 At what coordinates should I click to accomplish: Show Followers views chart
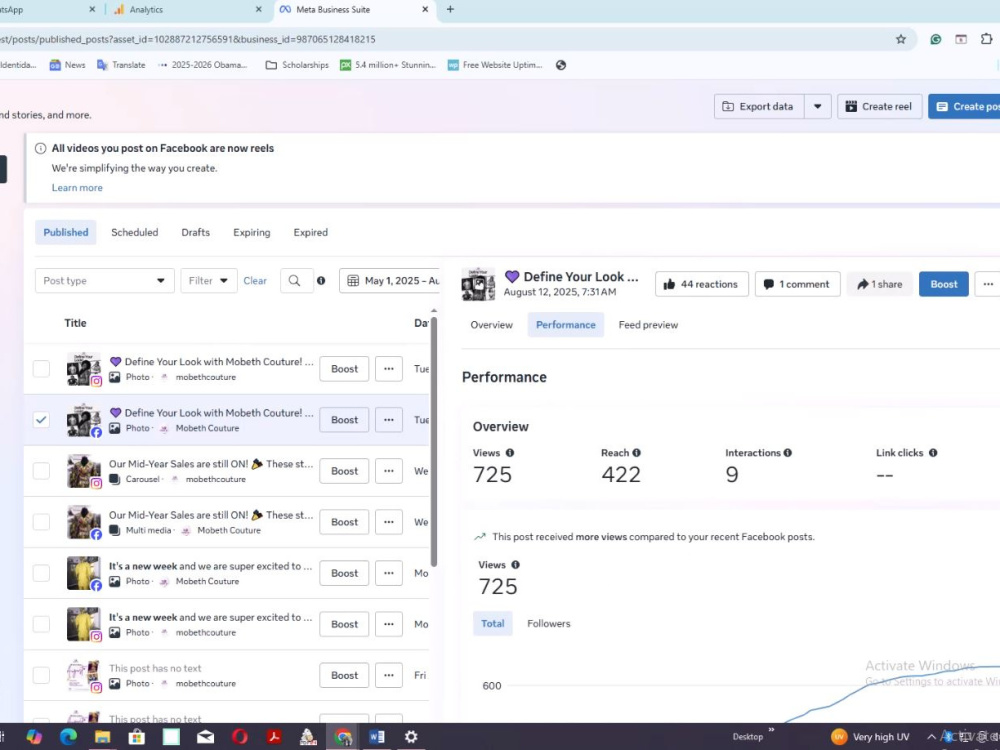click(x=548, y=624)
